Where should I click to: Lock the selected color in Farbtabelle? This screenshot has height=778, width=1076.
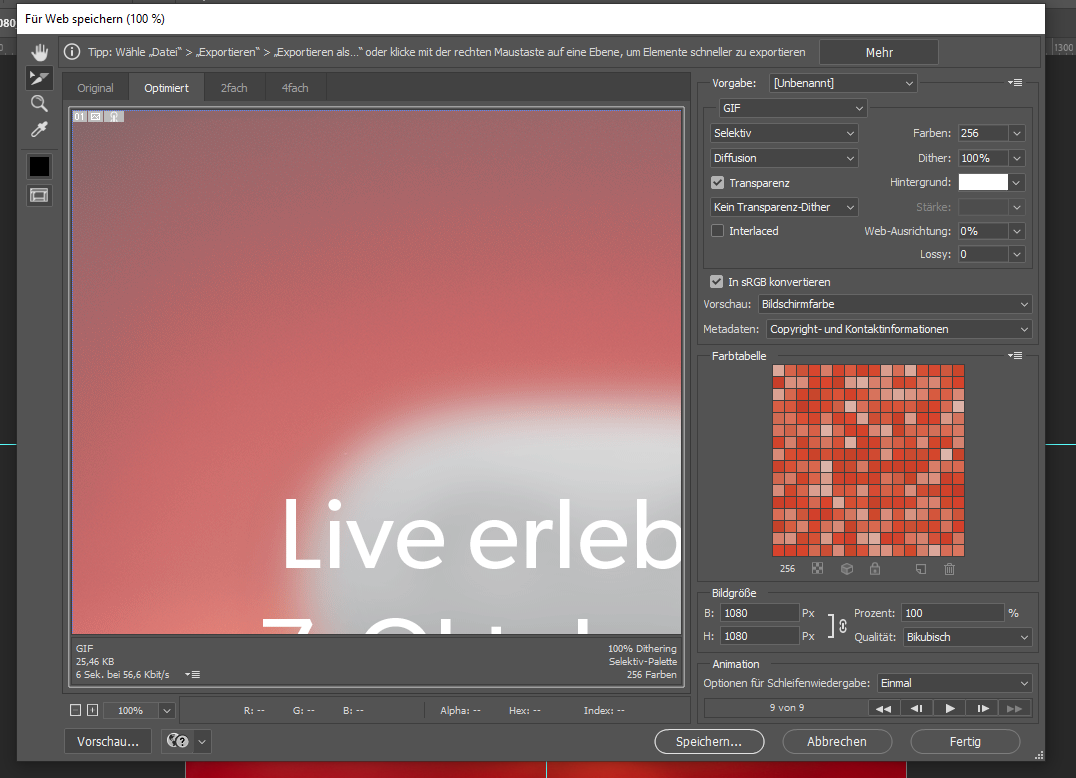(875, 568)
